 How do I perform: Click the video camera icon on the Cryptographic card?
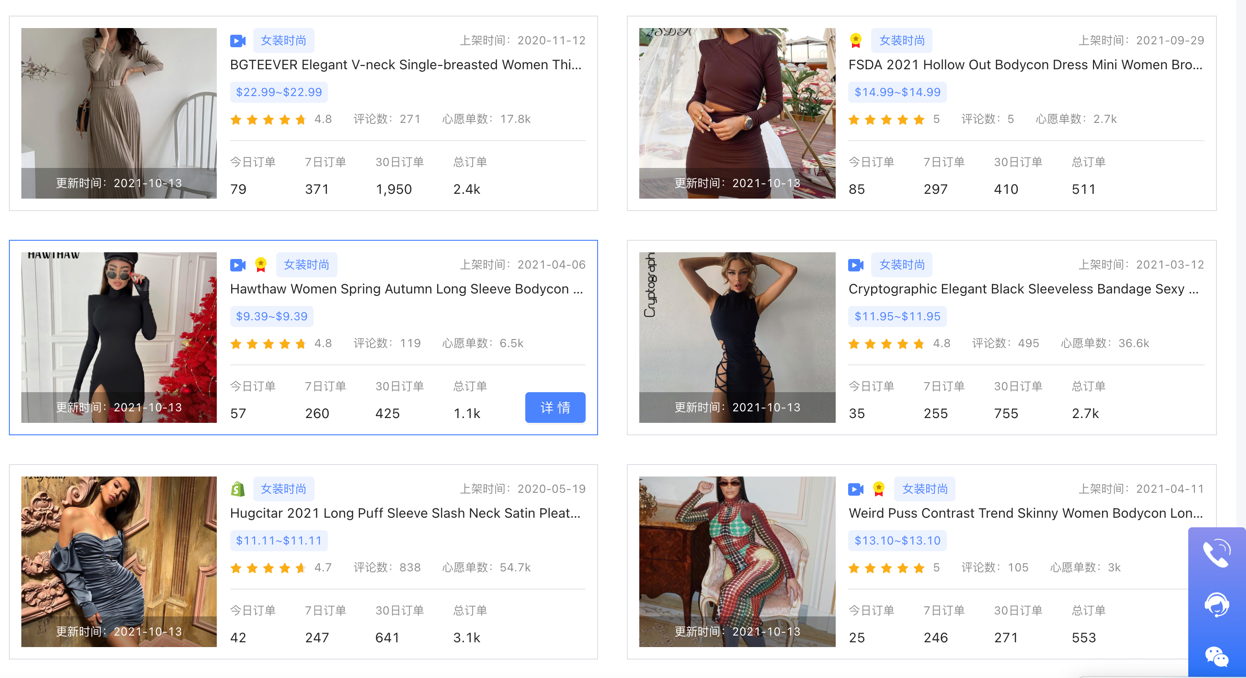(x=854, y=264)
